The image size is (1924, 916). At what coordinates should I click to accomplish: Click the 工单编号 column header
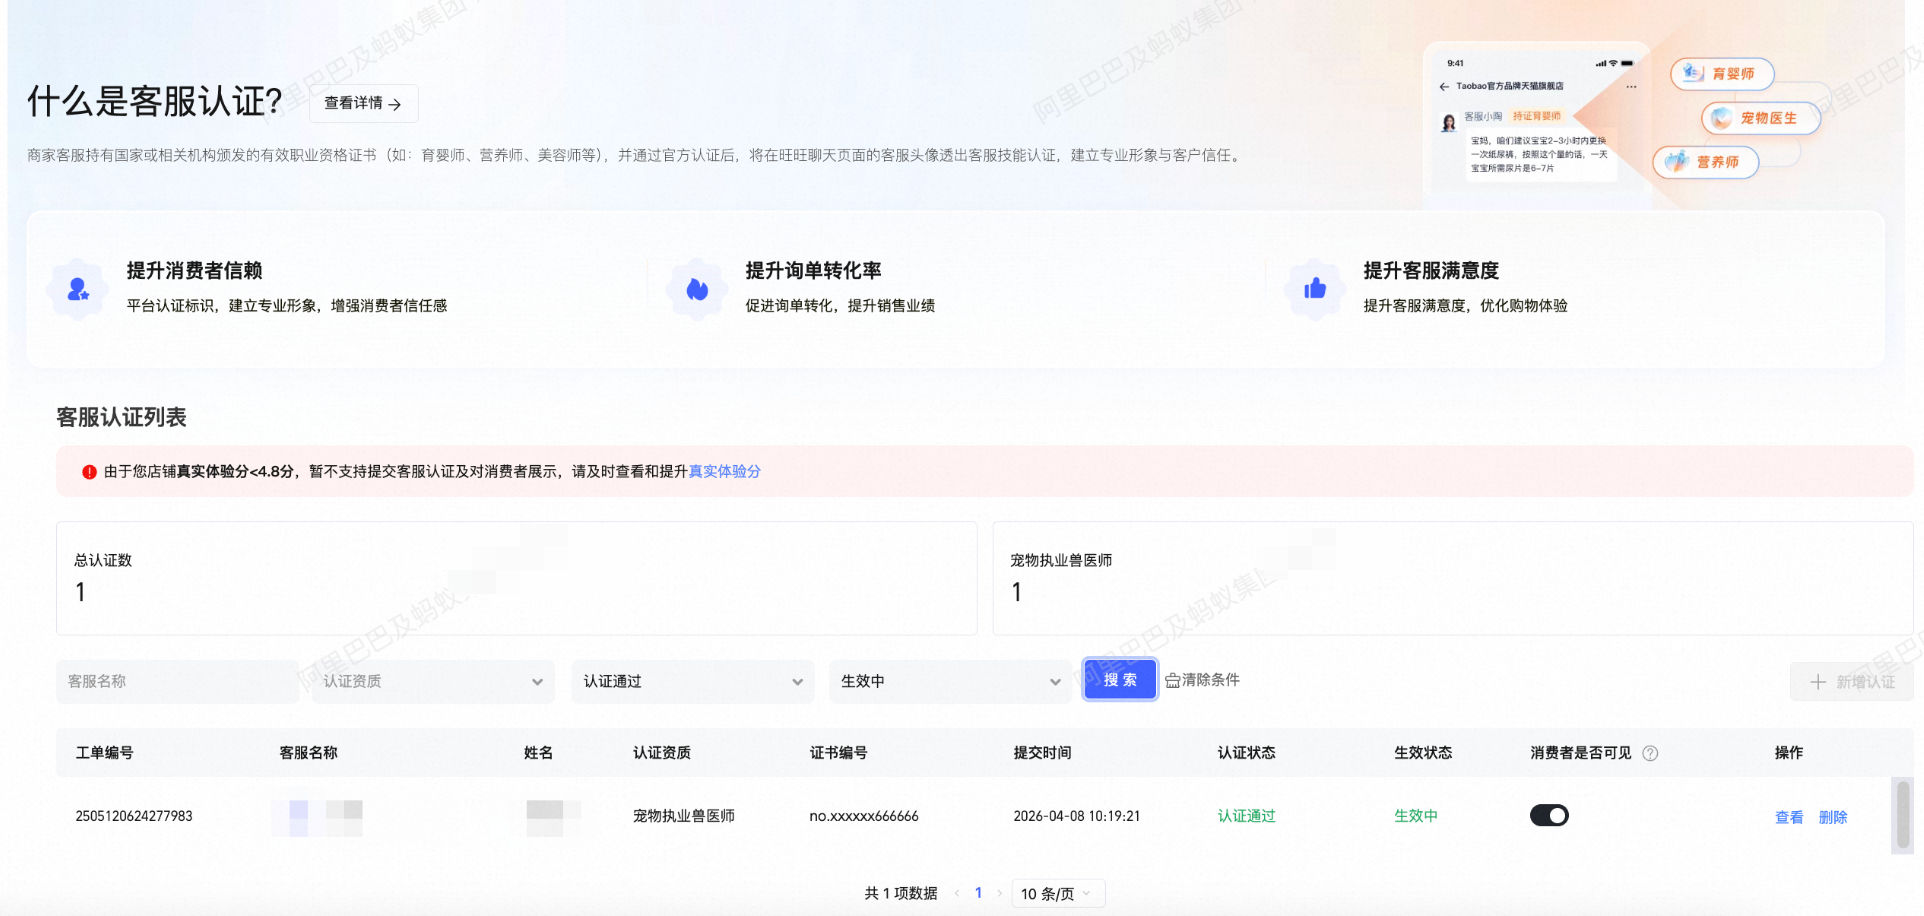pyautogui.click(x=105, y=753)
